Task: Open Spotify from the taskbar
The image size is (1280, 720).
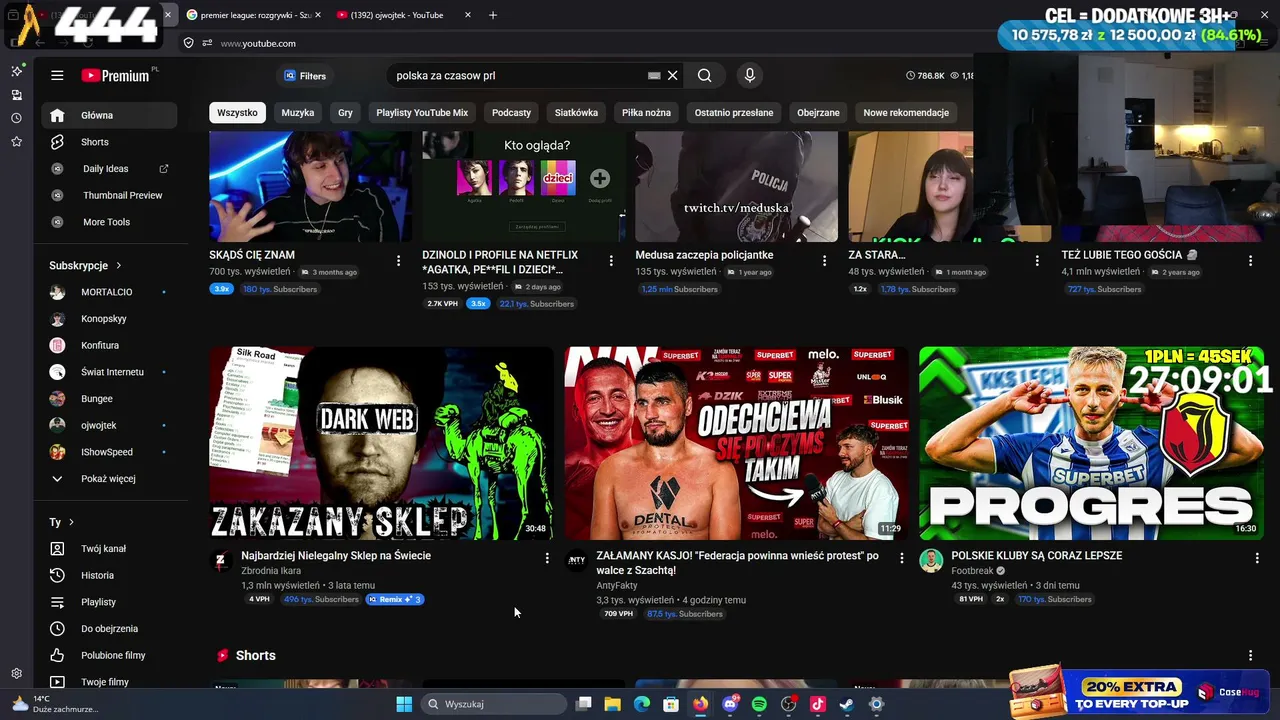Action: click(x=759, y=704)
